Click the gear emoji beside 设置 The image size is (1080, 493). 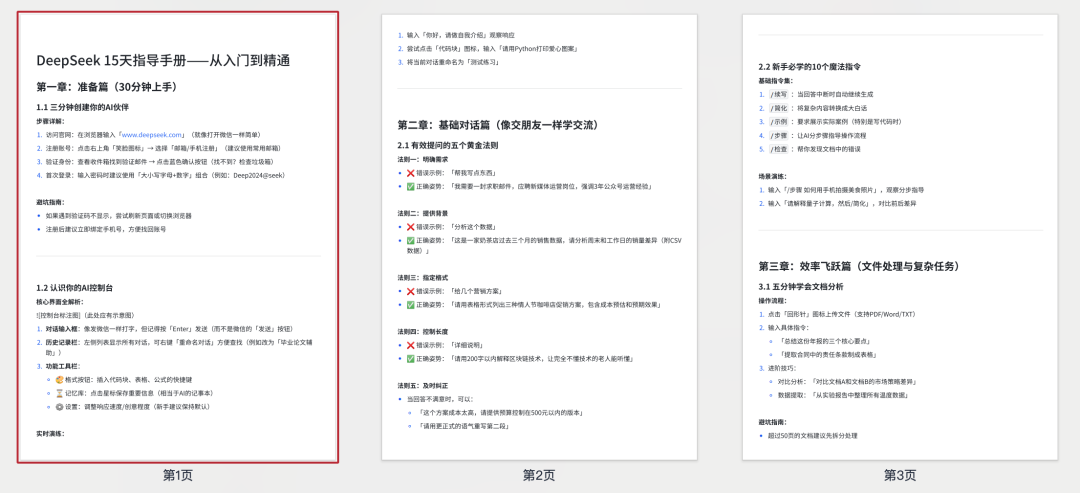tap(61, 406)
